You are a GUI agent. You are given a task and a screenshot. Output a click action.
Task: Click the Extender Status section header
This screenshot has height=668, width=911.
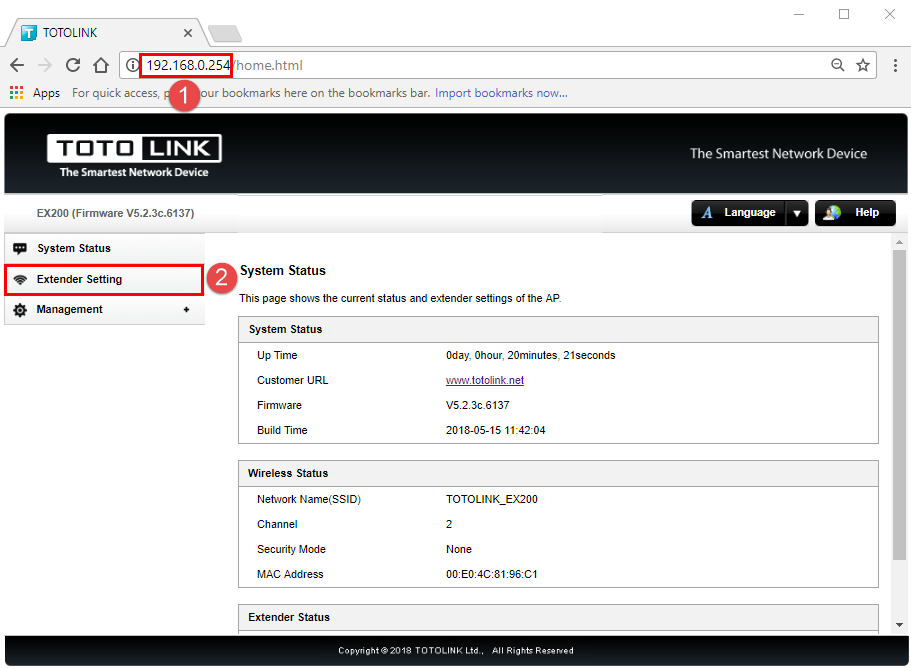558,617
